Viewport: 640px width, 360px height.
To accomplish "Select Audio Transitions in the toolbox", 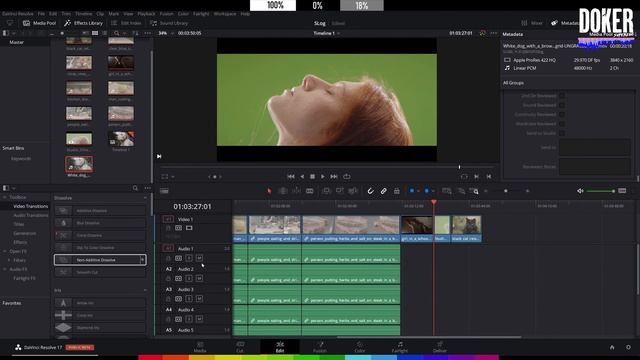I will [31, 215].
